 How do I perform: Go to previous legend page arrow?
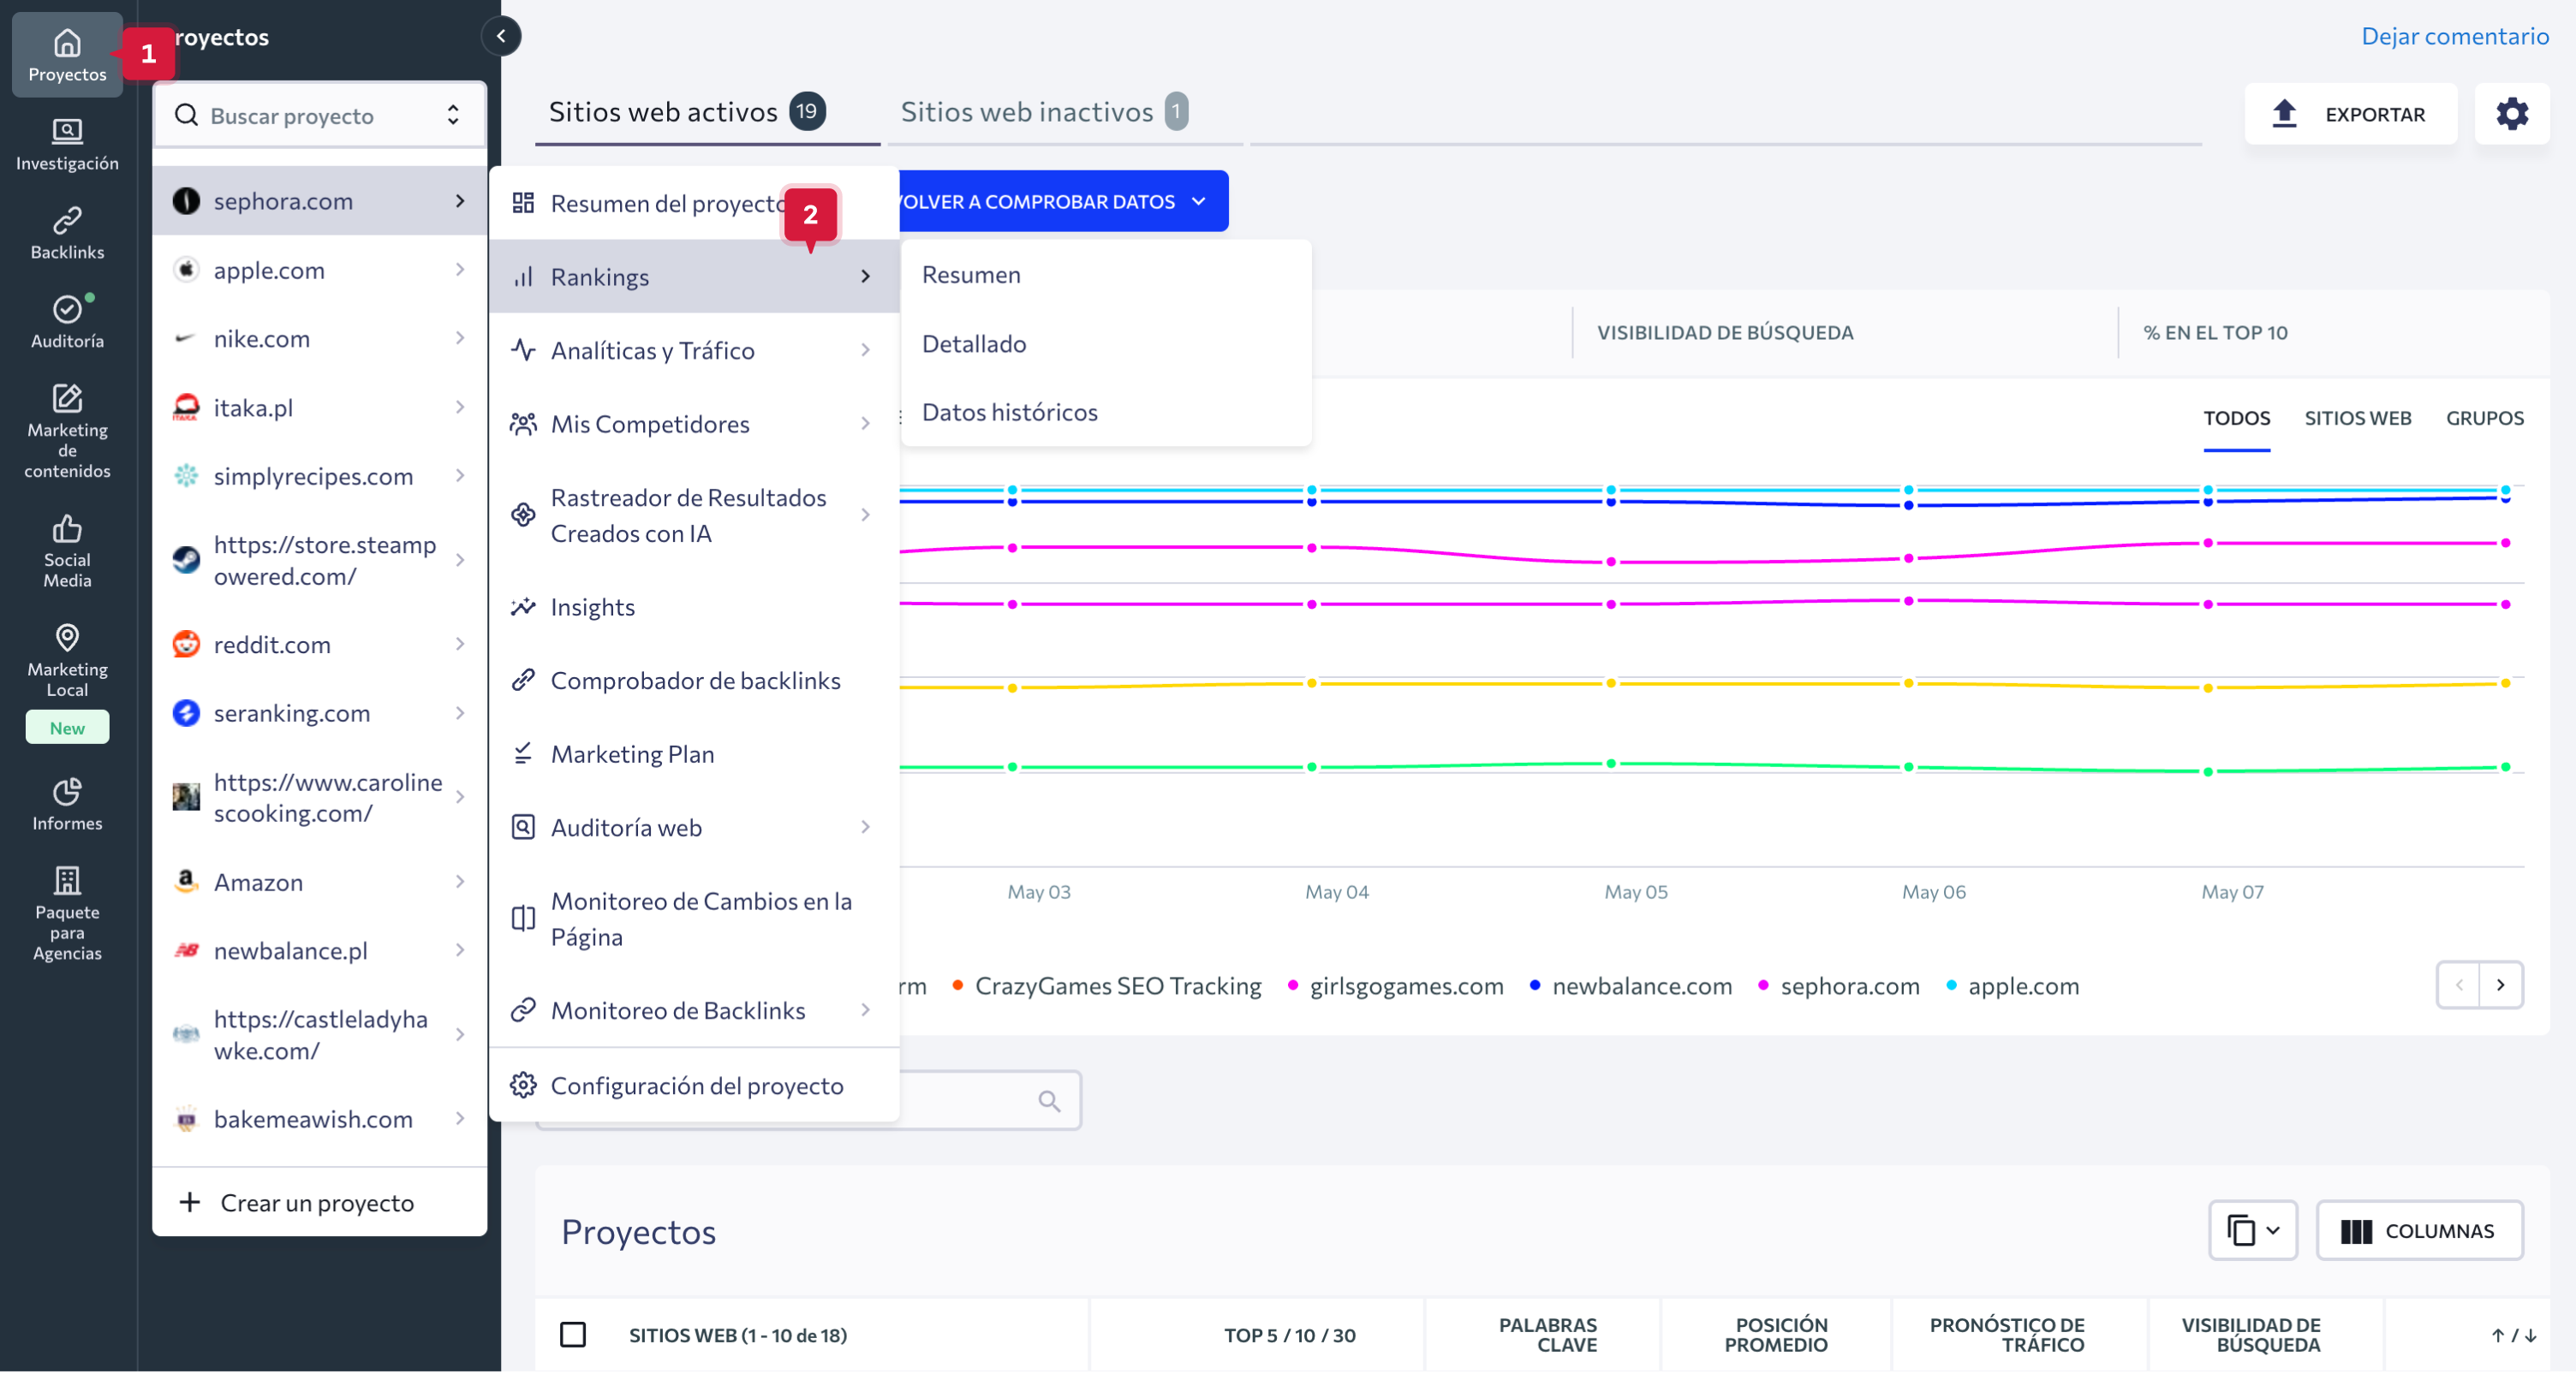2458,985
